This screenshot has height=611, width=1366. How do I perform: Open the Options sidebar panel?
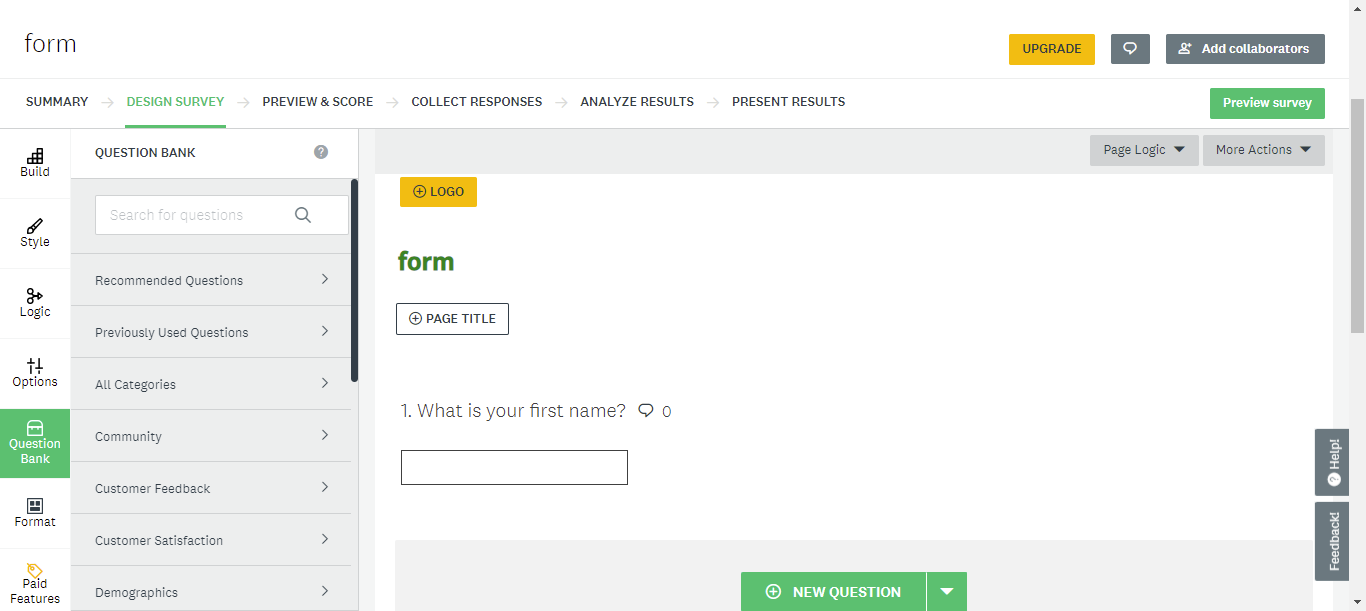pos(35,373)
